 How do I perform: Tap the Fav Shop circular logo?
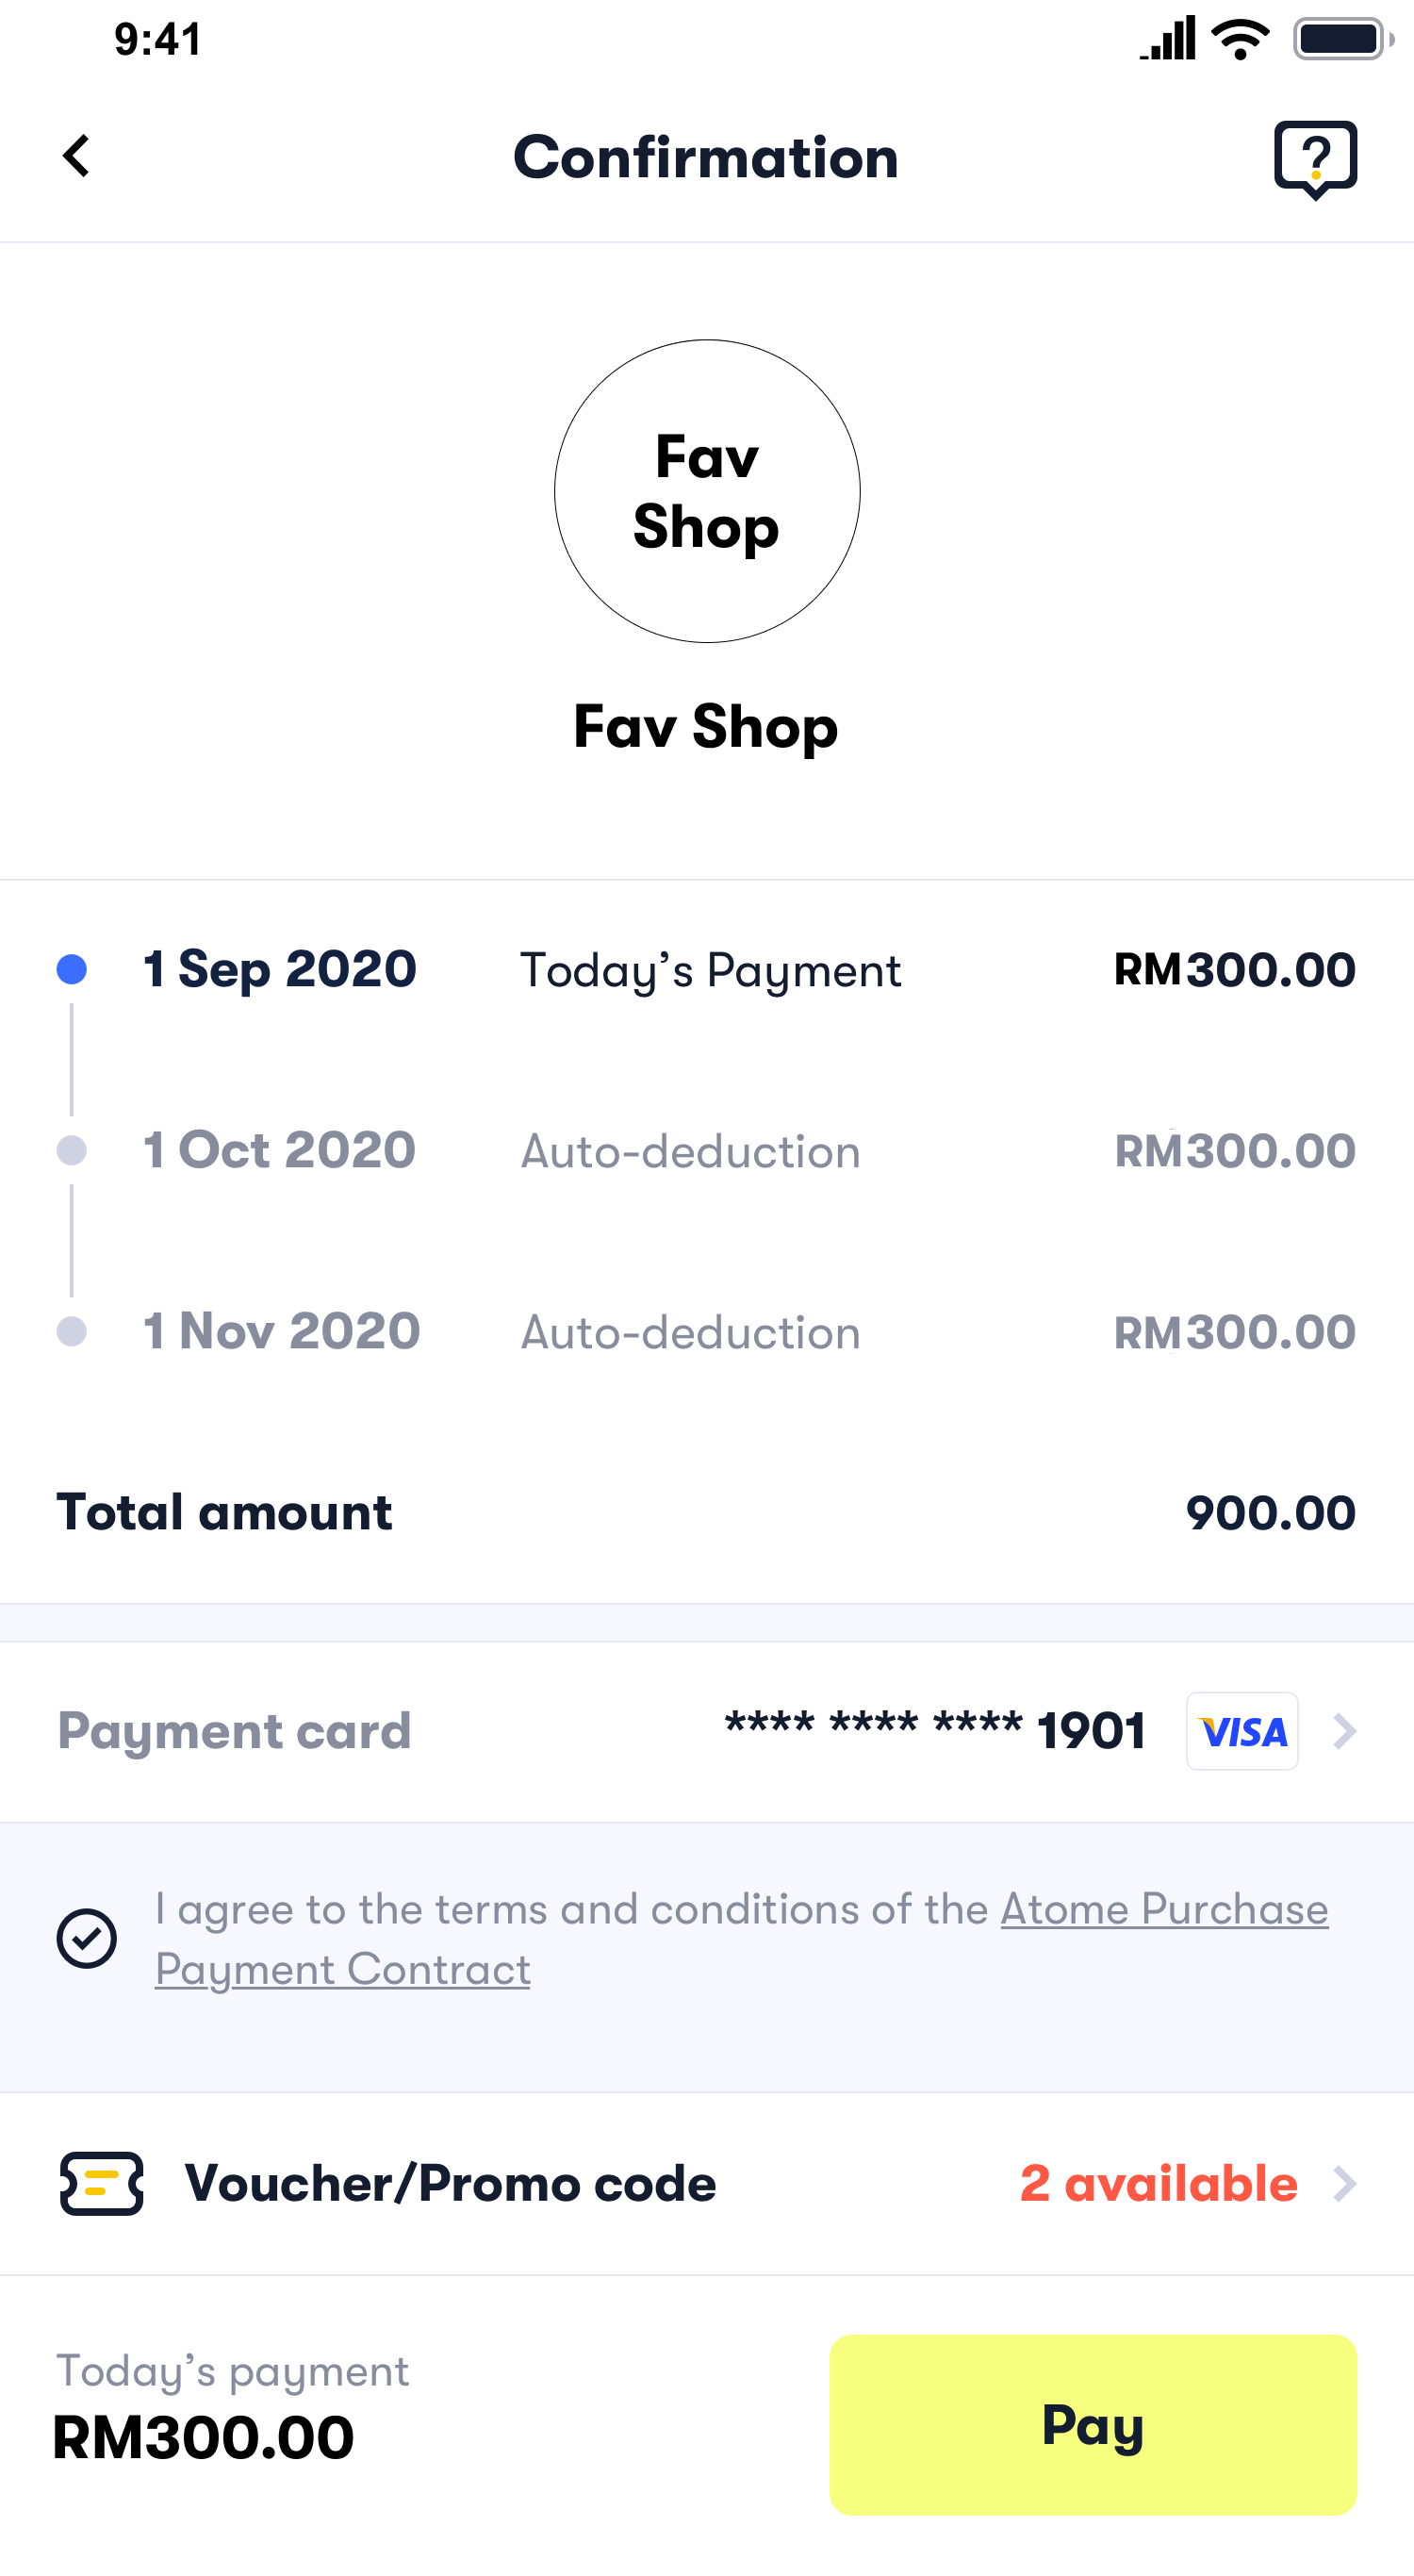click(707, 491)
